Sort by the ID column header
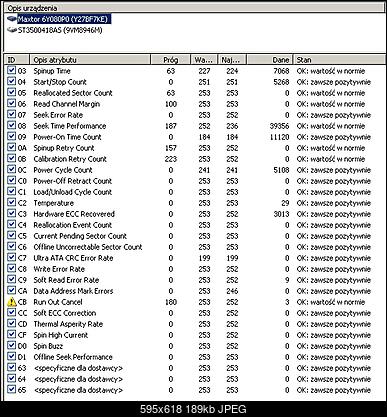This screenshot has width=387, height=417. point(17,60)
